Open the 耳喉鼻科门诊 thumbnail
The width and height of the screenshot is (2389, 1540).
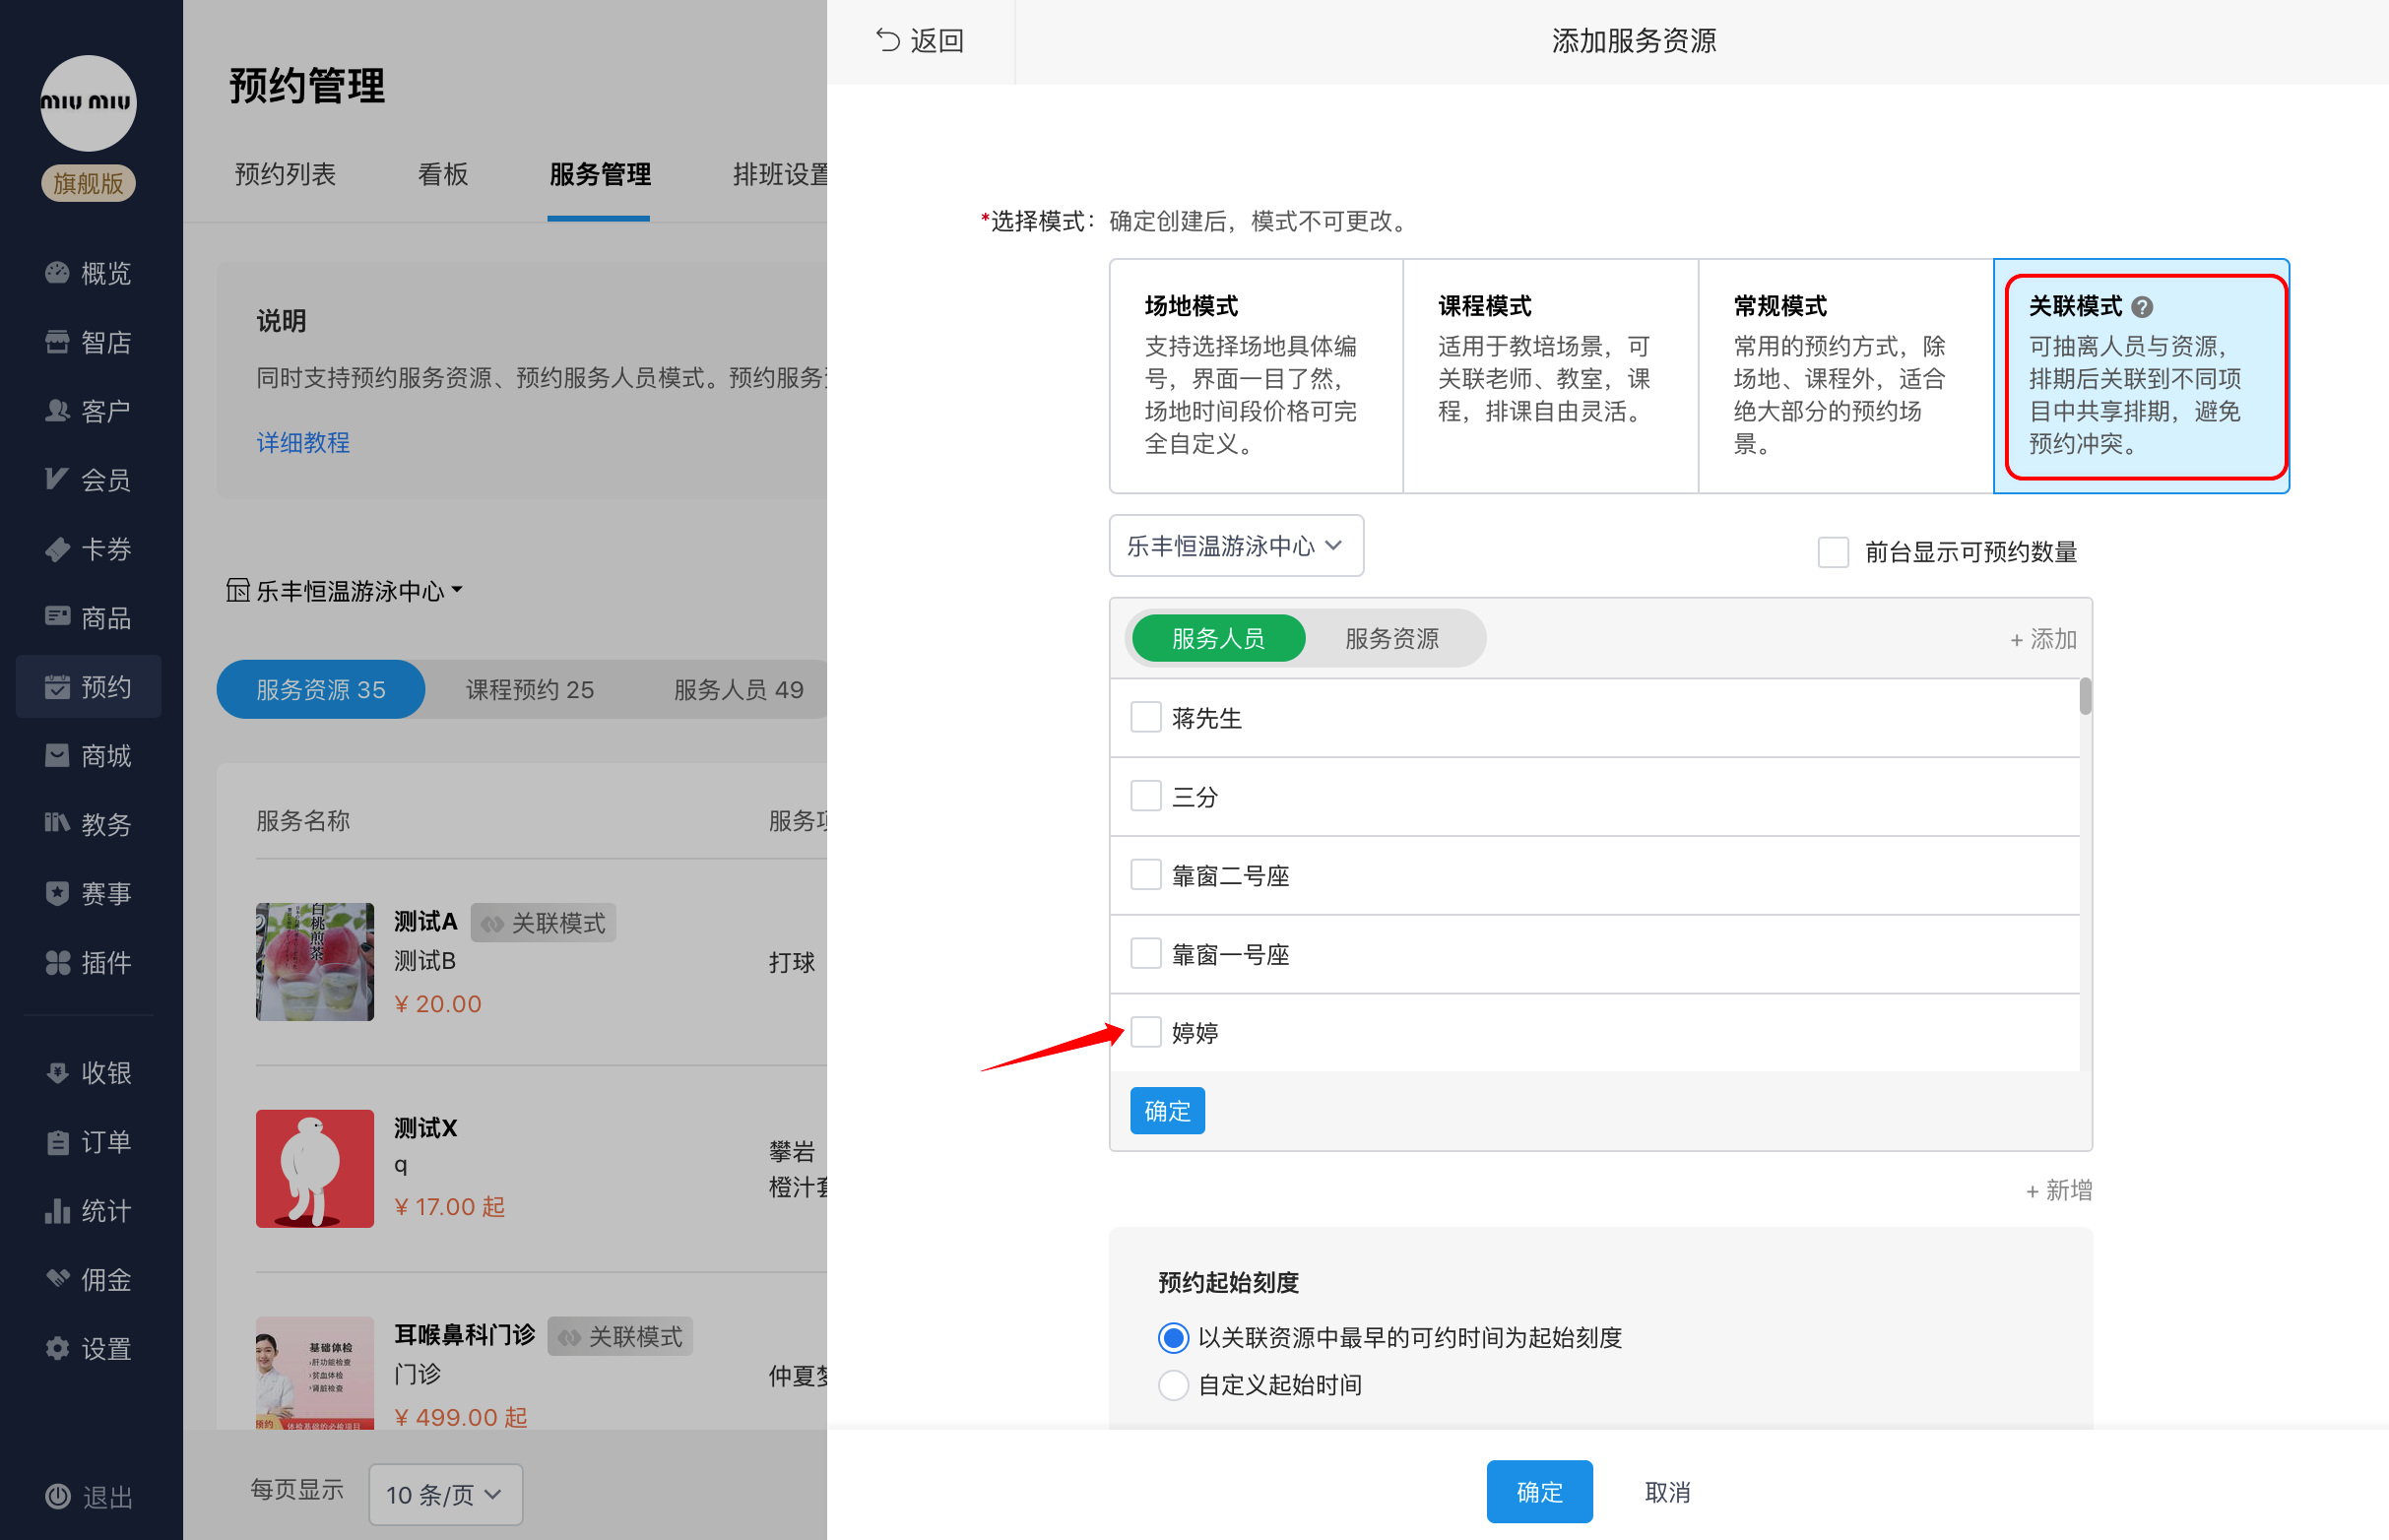click(314, 1372)
